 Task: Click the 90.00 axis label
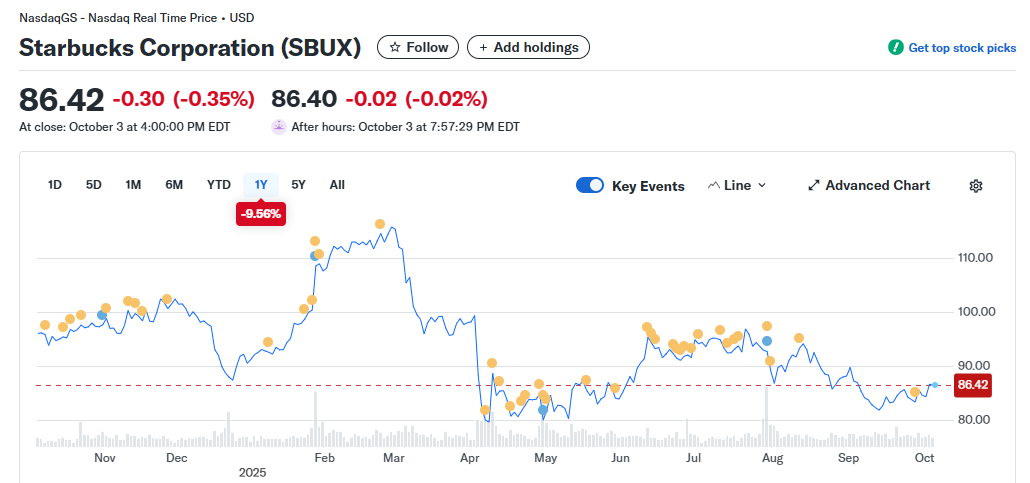coord(974,366)
